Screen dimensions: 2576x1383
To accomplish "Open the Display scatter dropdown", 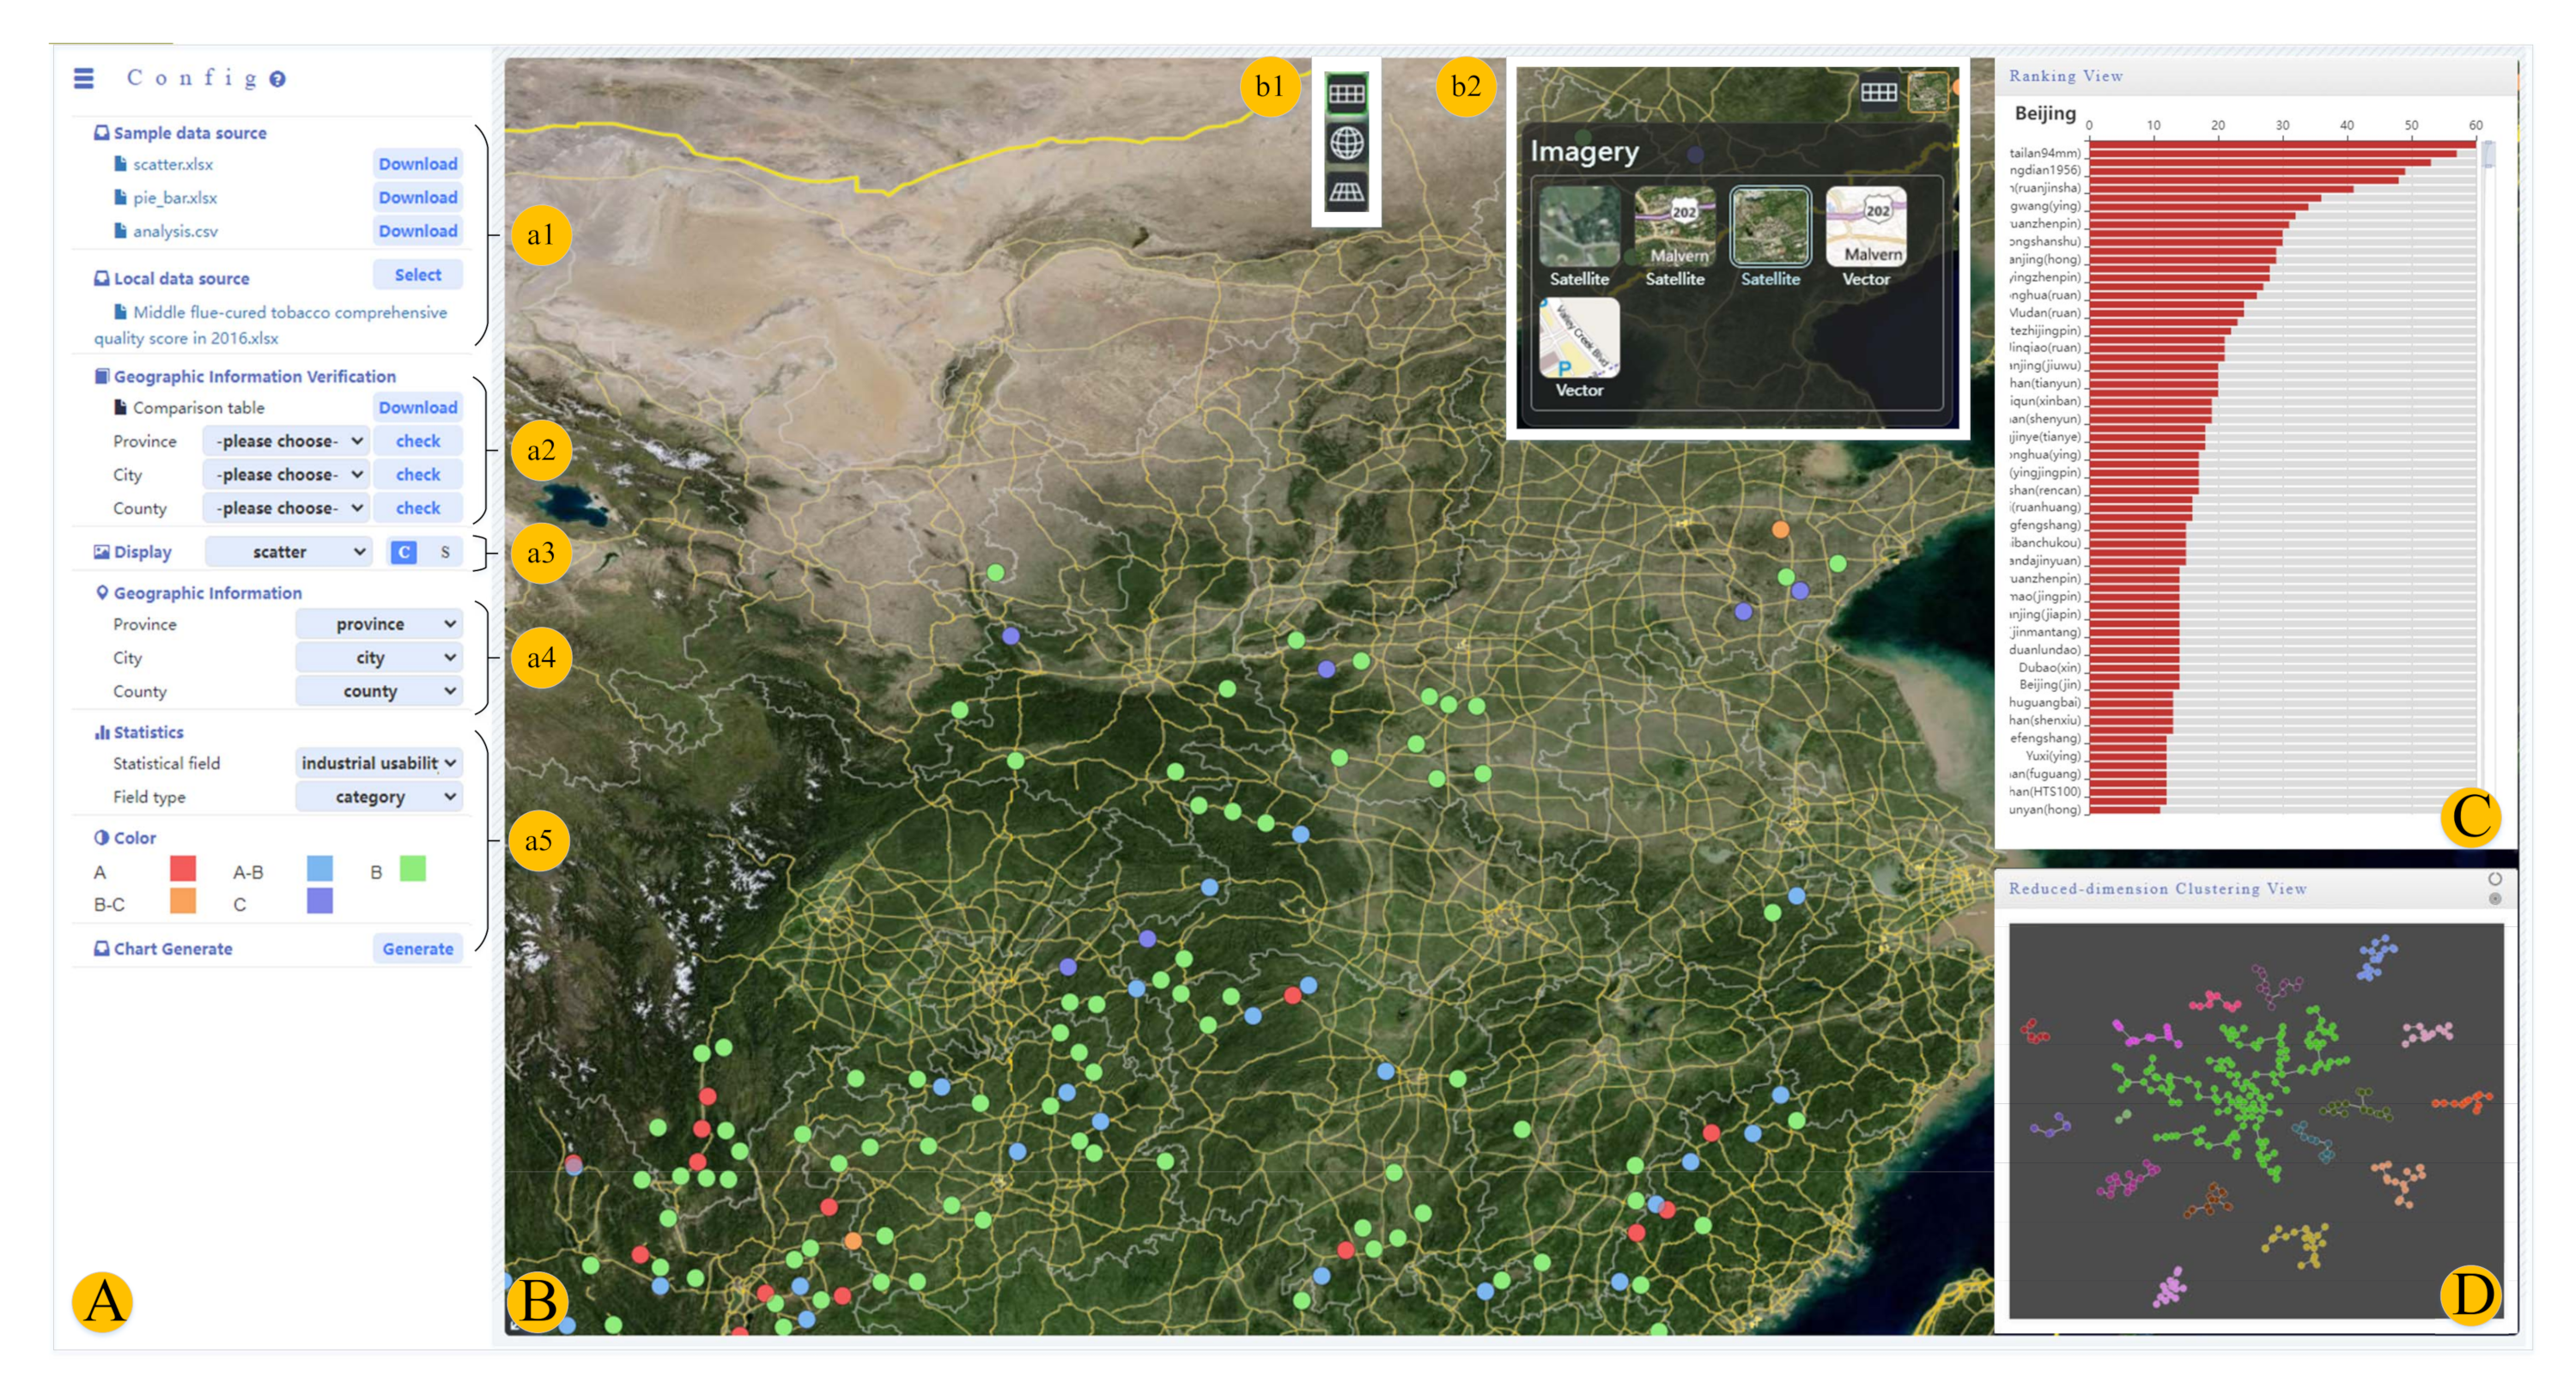I will pos(289,552).
